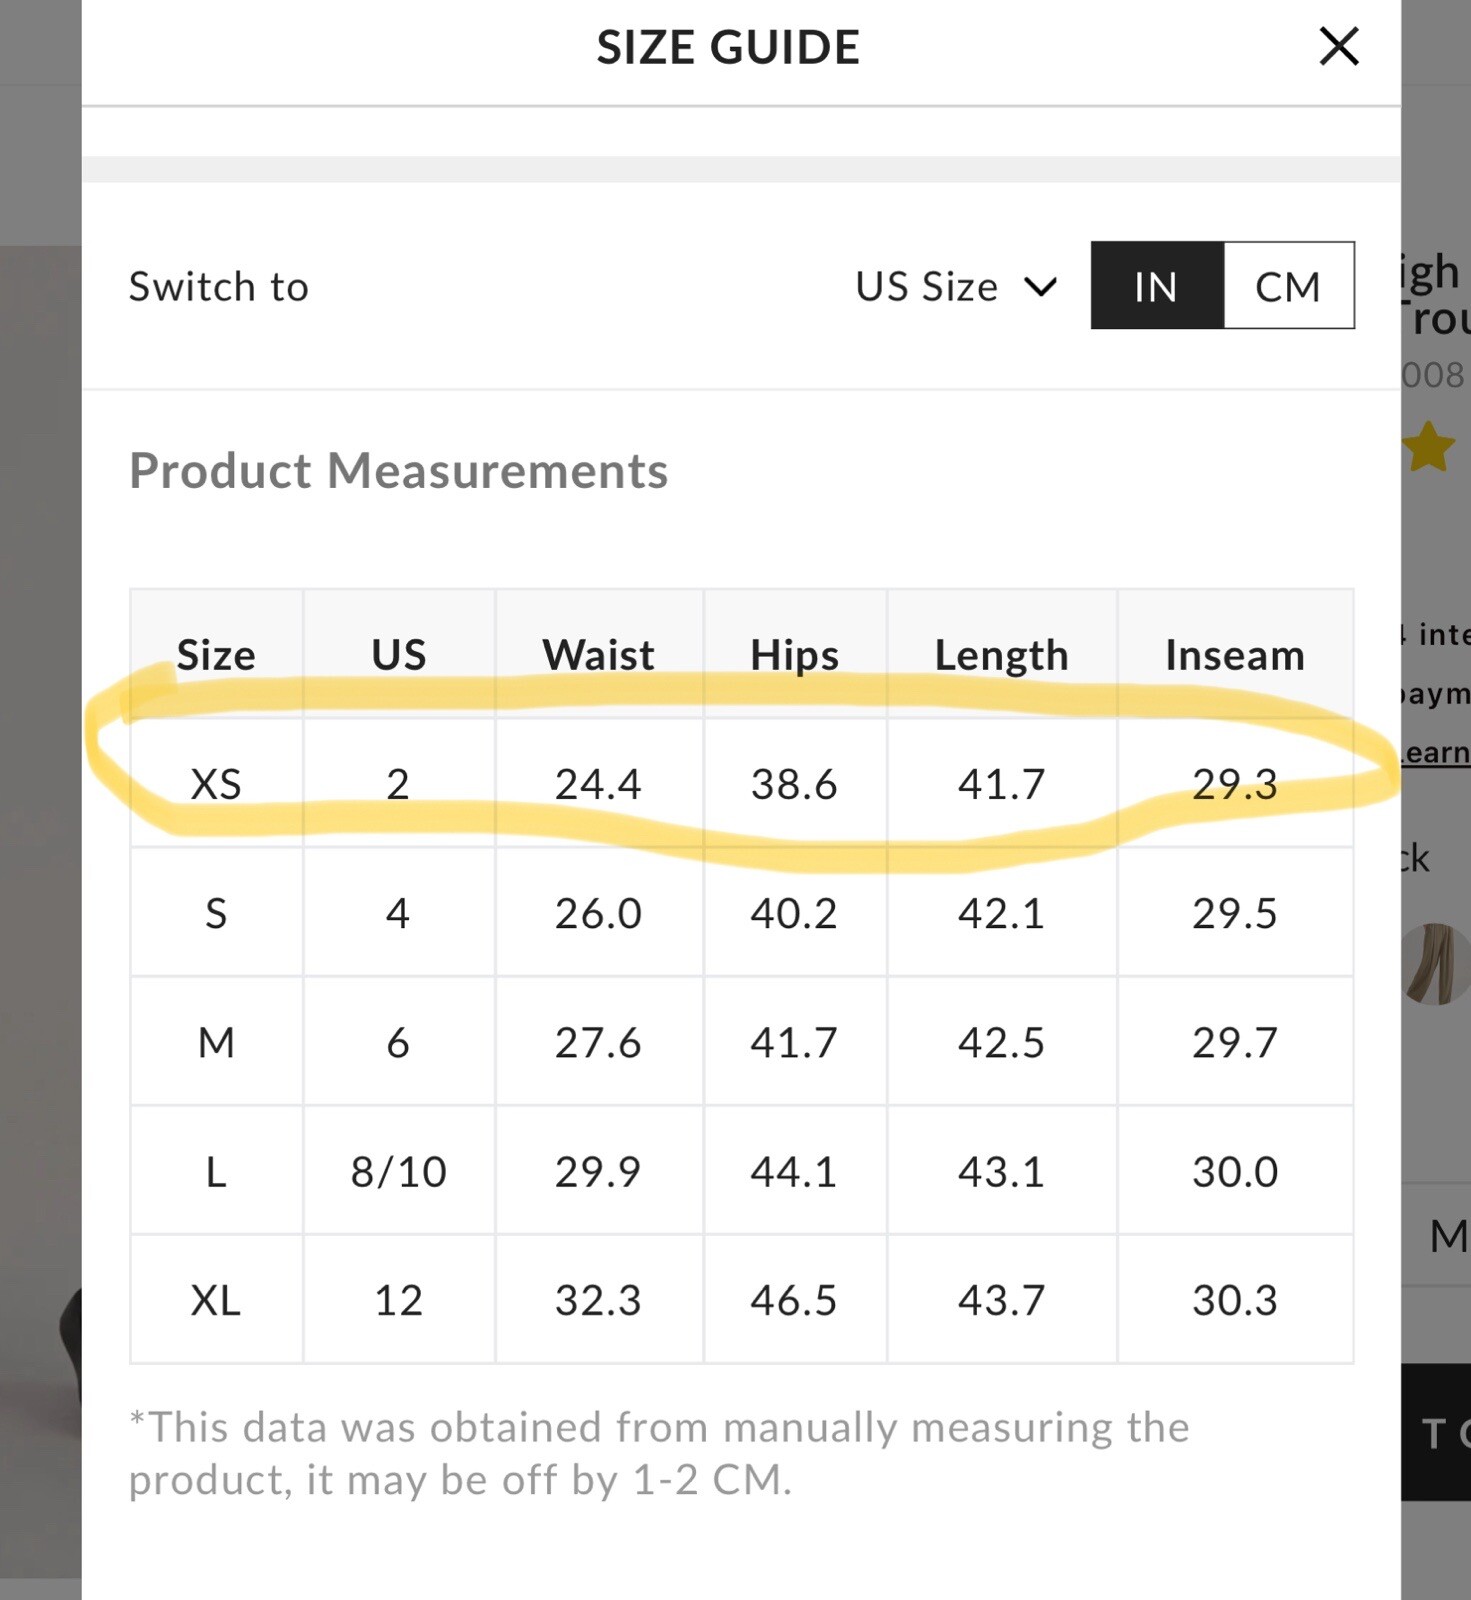Select the XL size row label
This screenshot has height=1600, width=1471.
click(216, 1300)
